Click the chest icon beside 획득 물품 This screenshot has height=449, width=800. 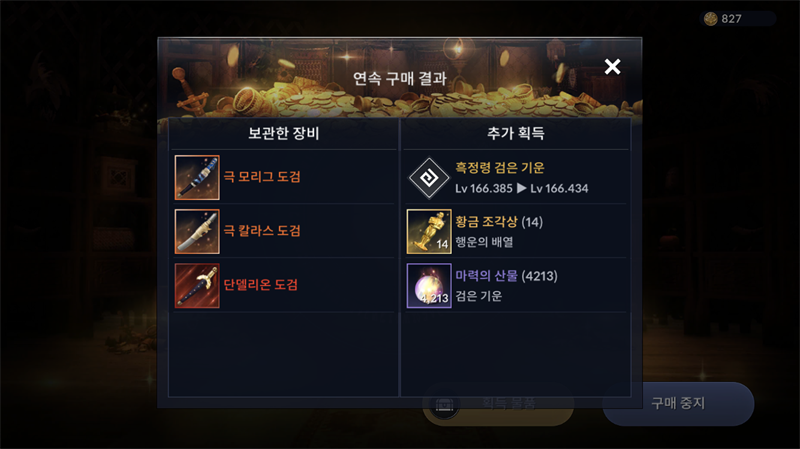[x=444, y=405]
